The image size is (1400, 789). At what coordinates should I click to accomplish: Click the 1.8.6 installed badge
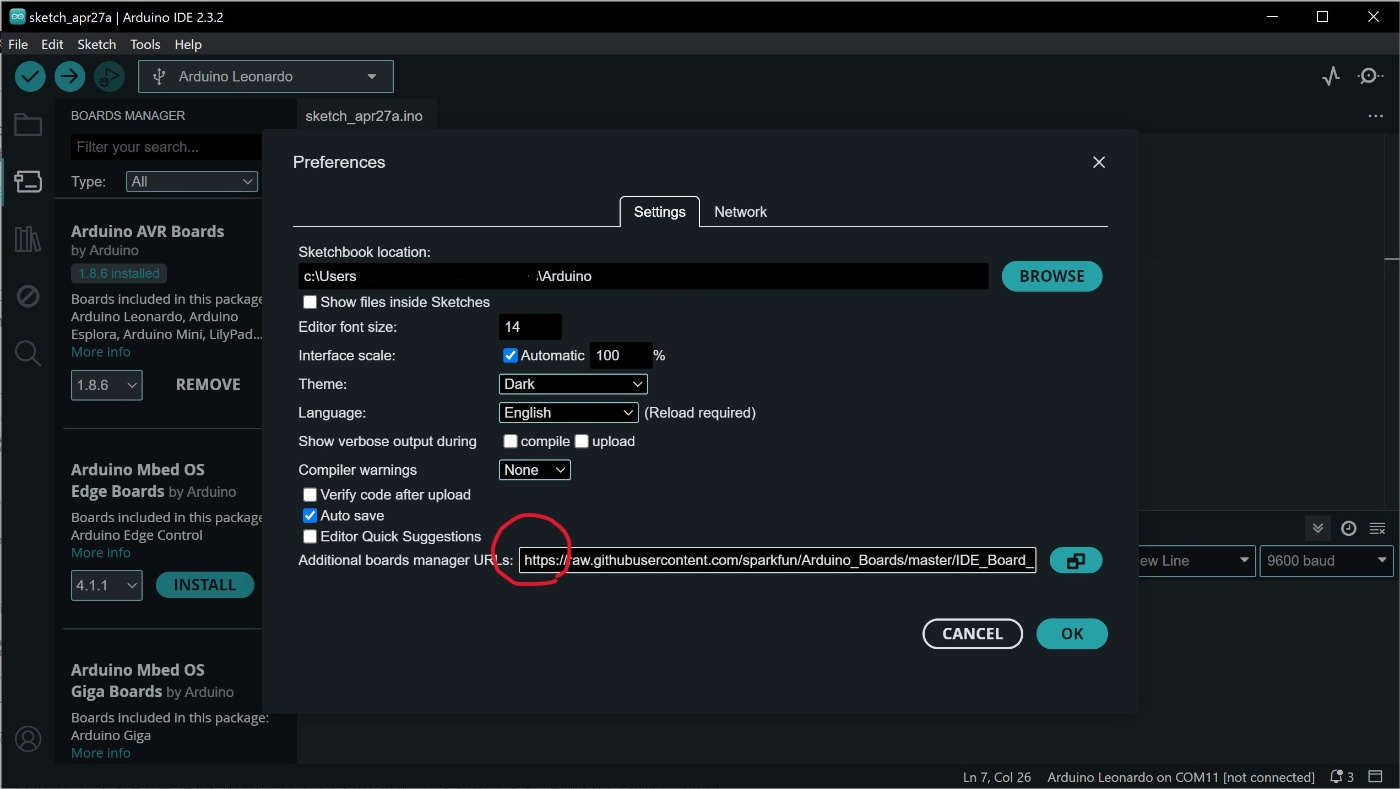(x=119, y=273)
